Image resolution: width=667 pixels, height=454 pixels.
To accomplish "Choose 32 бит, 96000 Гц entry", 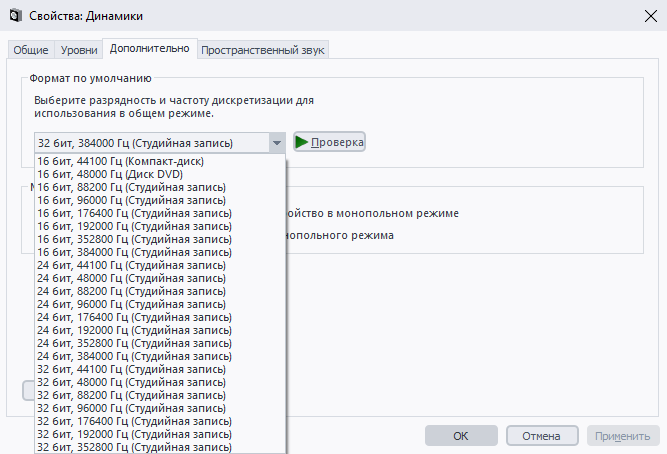I will point(160,408).
